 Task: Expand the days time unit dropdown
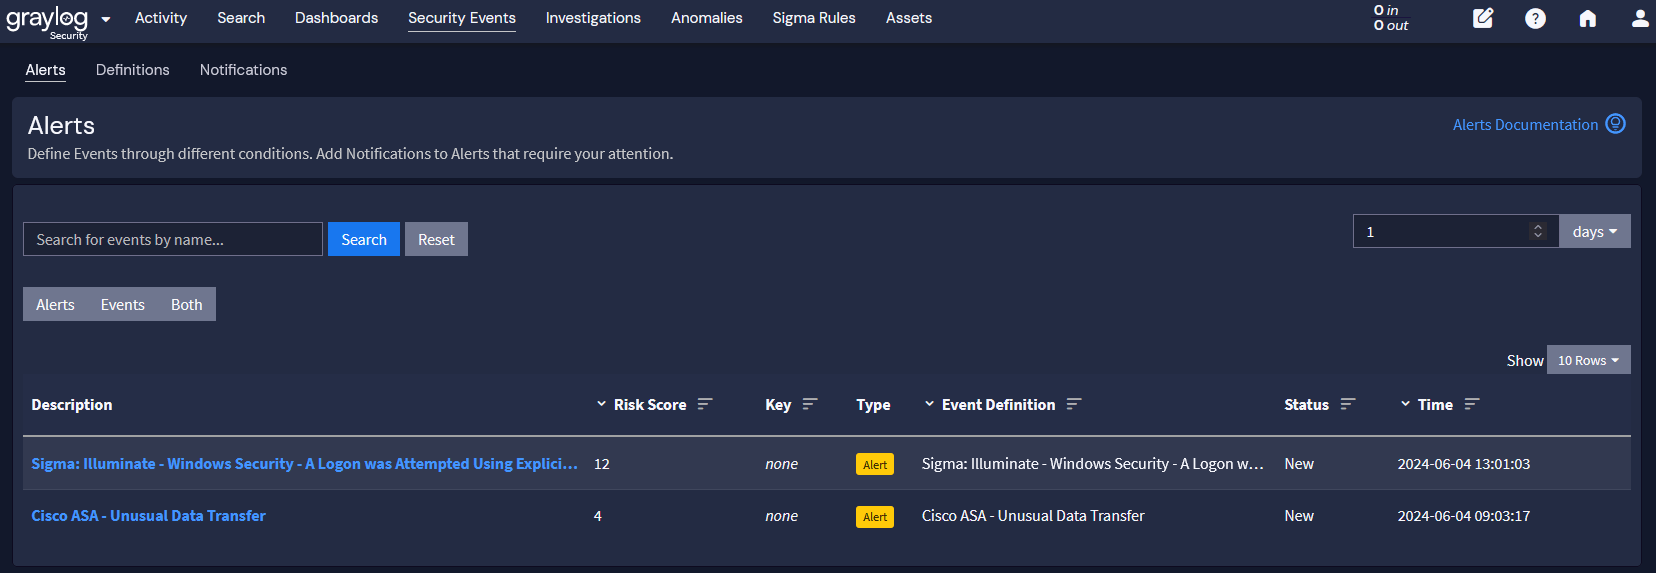[x=1594, y=231]
